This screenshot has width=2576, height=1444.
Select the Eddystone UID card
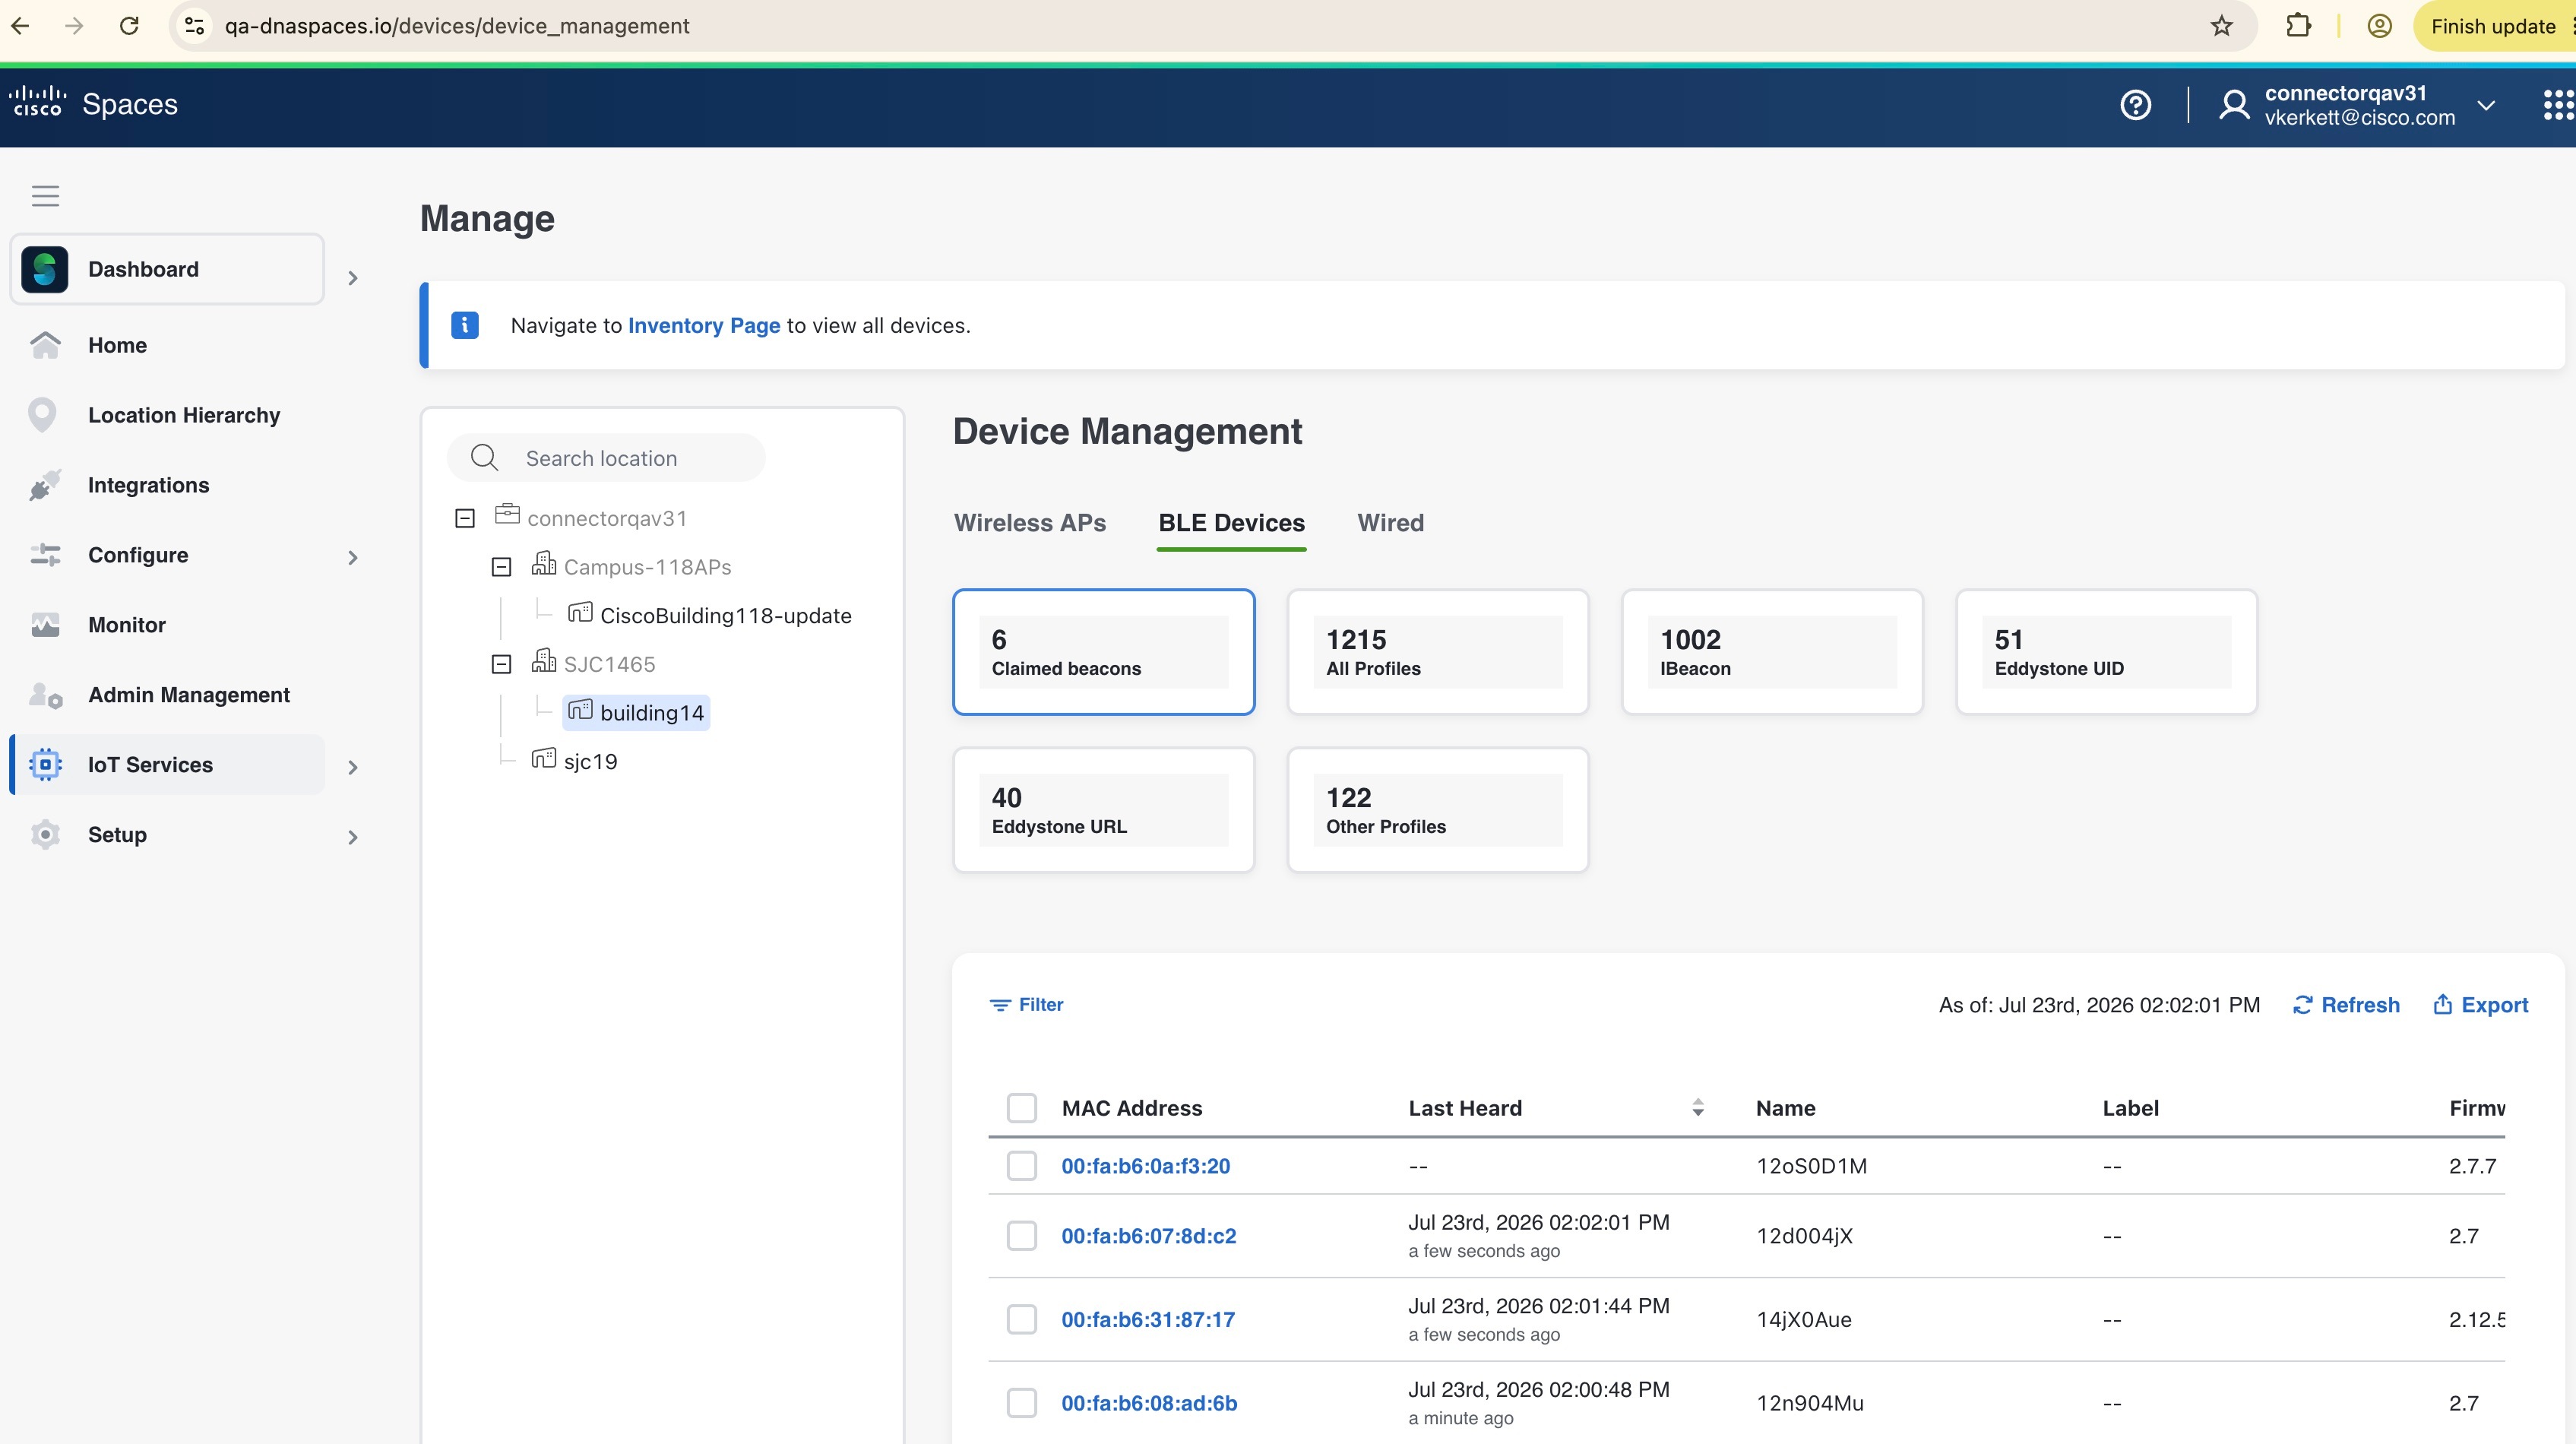[x=2106, y=652]
